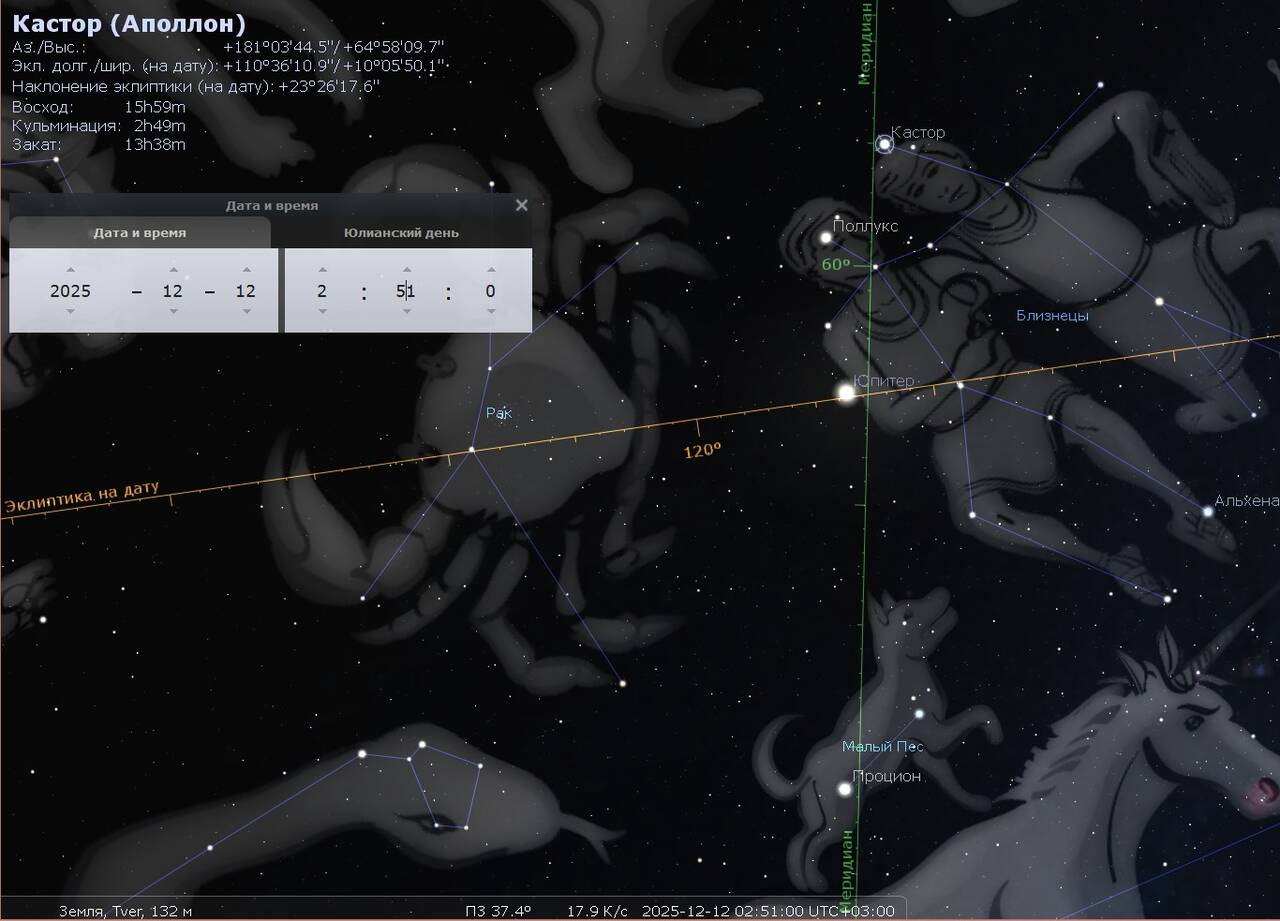Increase the year with the up arrow

[70, 269]
